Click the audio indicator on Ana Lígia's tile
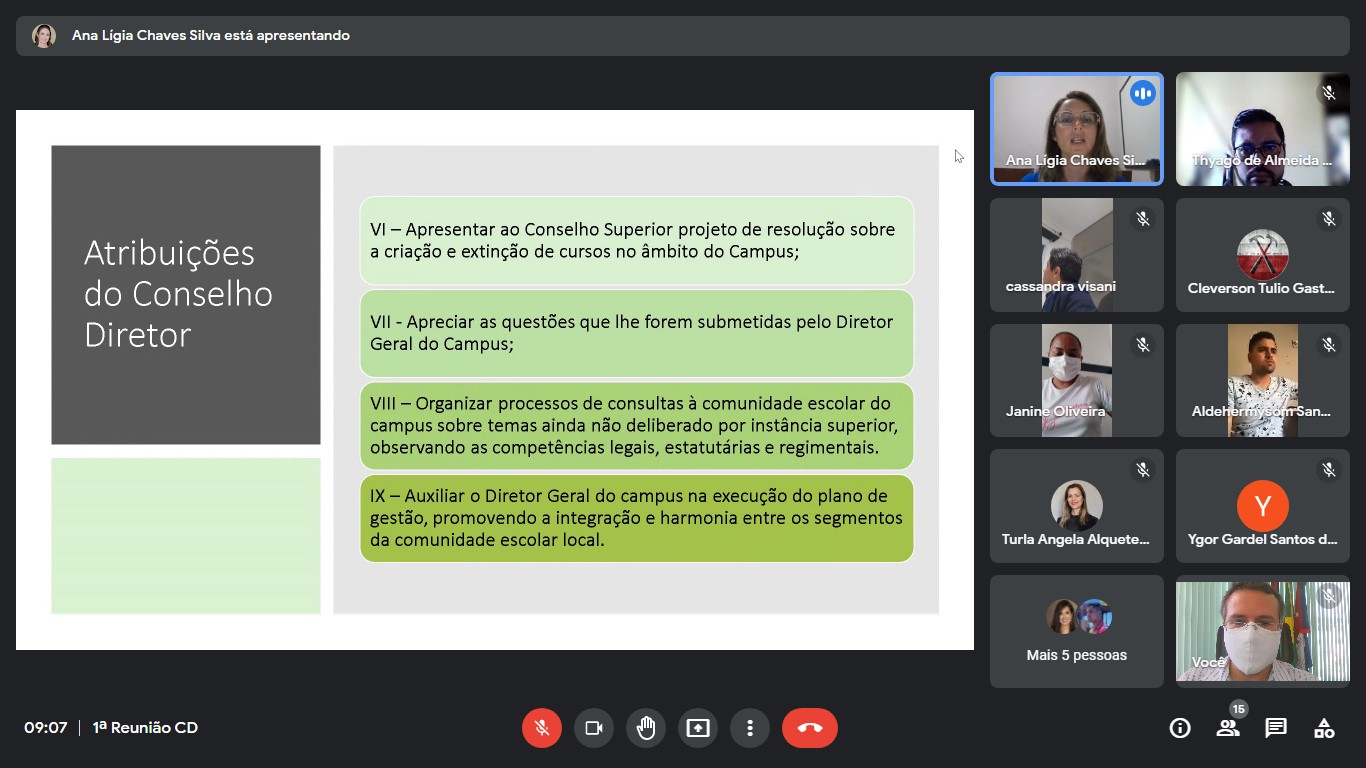The height and width of the screenshot is (768, 1366). (1143, 93)
